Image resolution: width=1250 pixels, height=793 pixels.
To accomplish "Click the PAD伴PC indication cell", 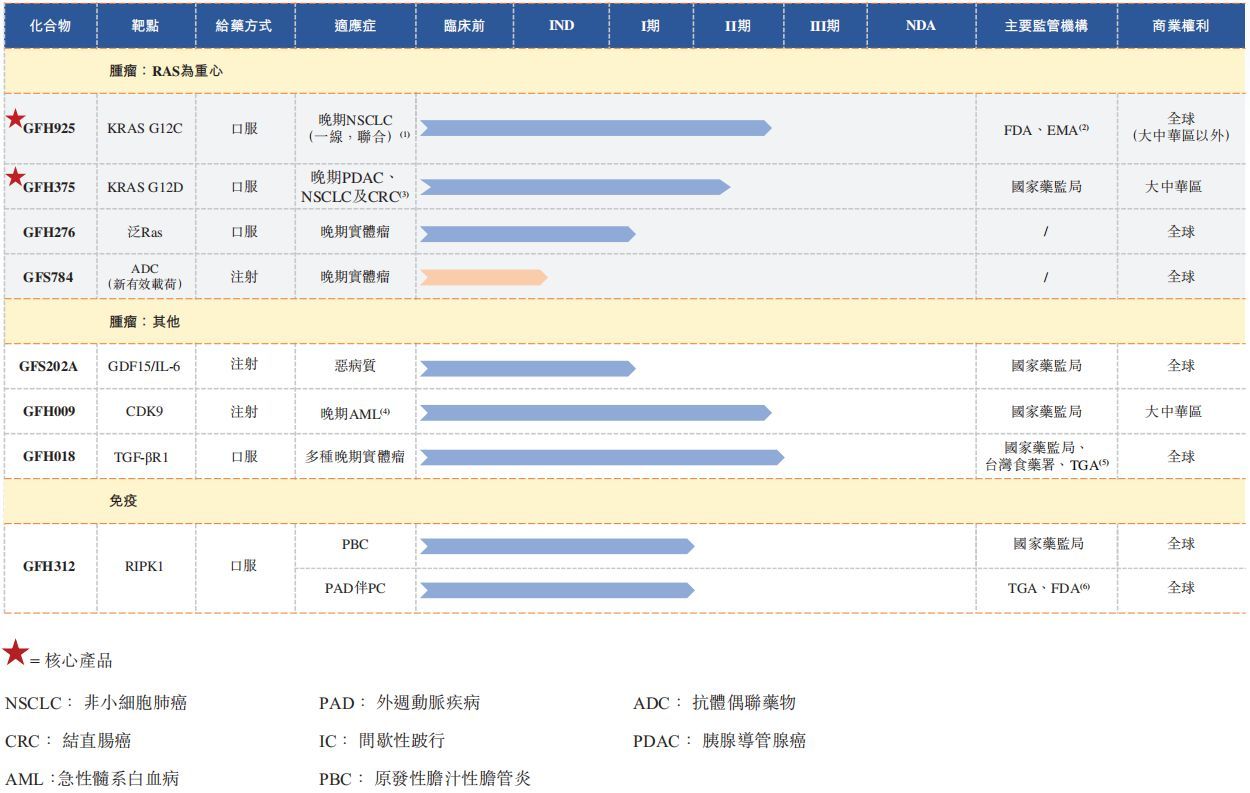I will (x=355, y=588).
